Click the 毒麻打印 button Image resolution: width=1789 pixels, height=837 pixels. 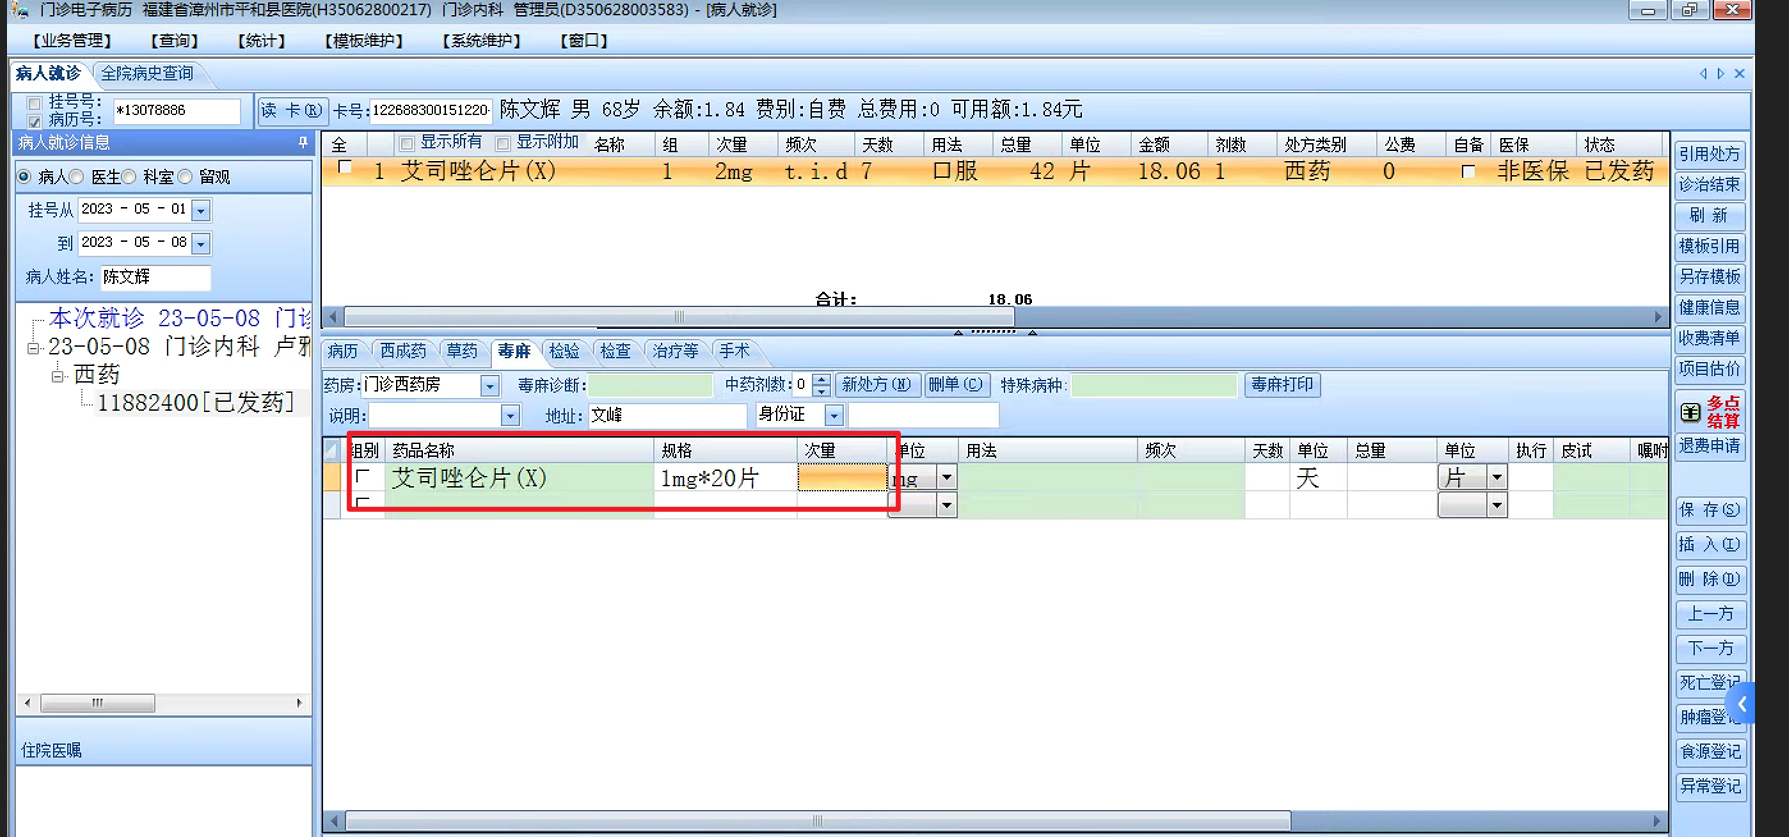click(1282, 385)
